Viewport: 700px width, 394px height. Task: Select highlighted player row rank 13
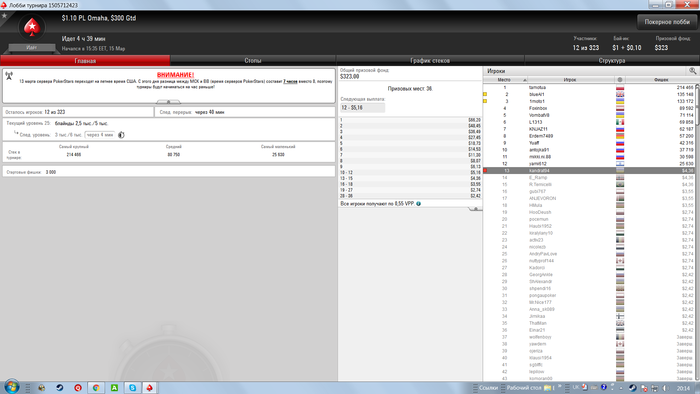pos(588,170)
